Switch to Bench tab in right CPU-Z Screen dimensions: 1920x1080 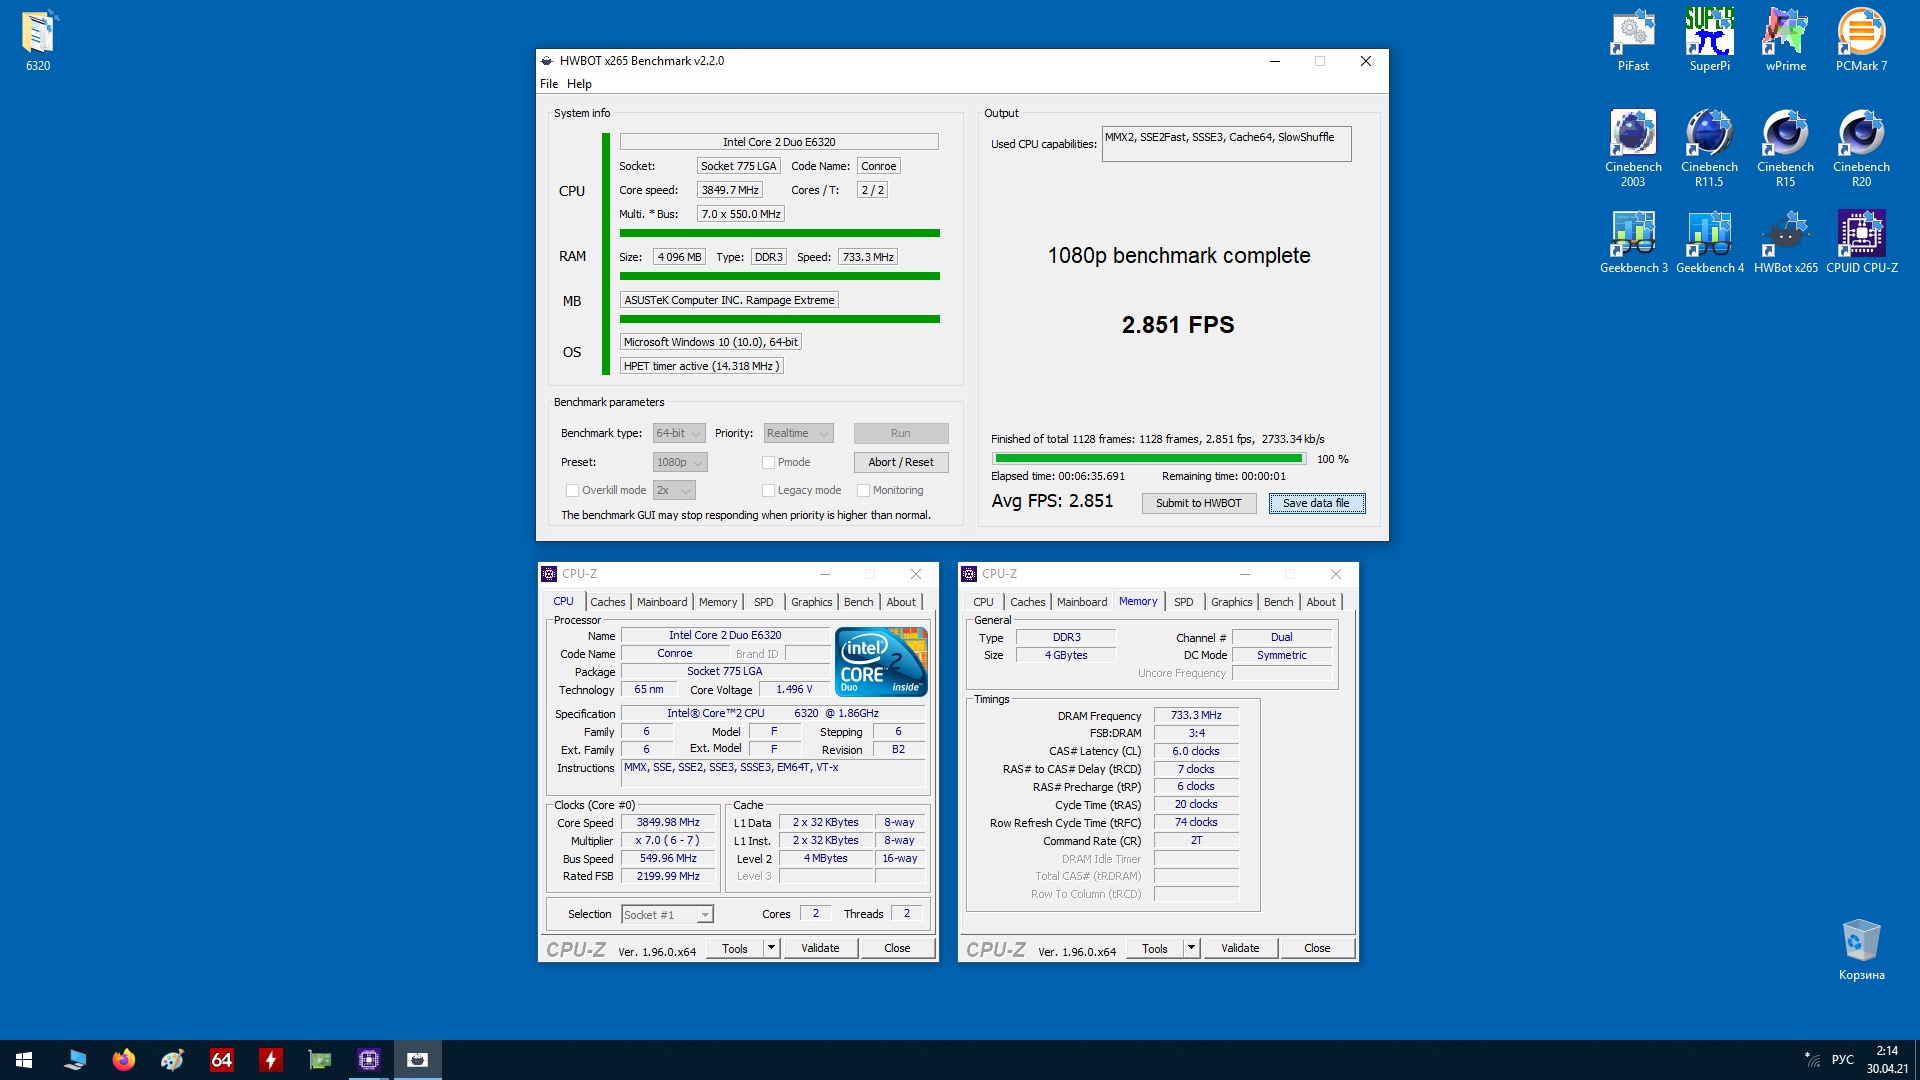click(x=1278, y=602)
